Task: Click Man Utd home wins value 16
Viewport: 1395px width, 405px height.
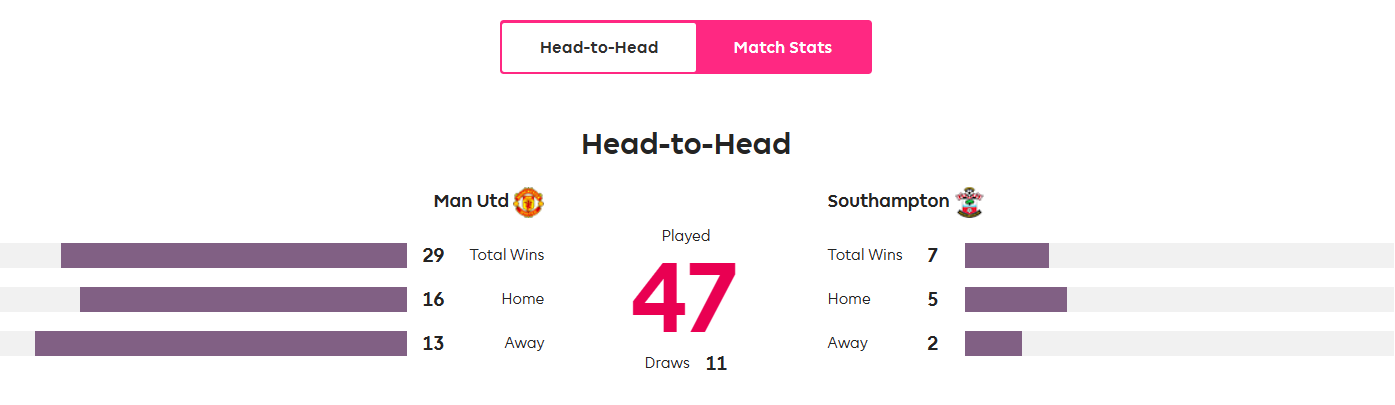Action: coord(433,299)
